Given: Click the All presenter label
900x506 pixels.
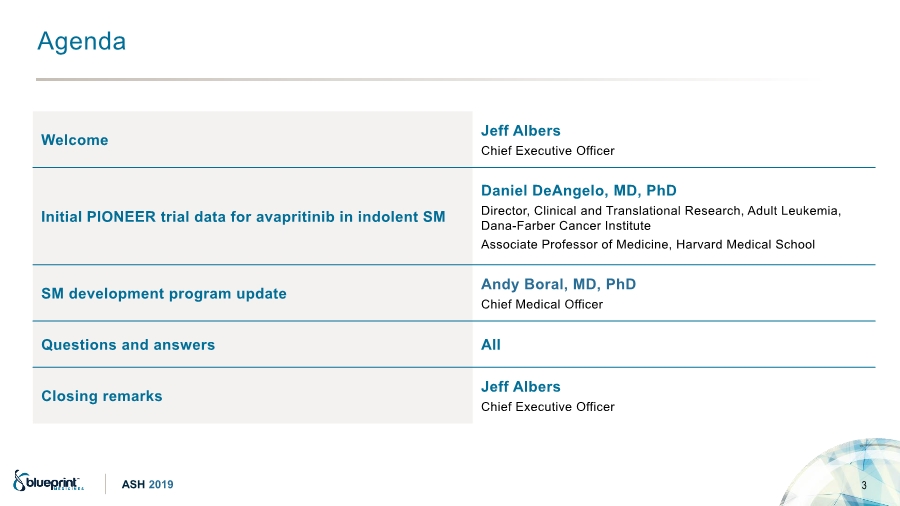Looking at the screenshot, I should [491, 345].
